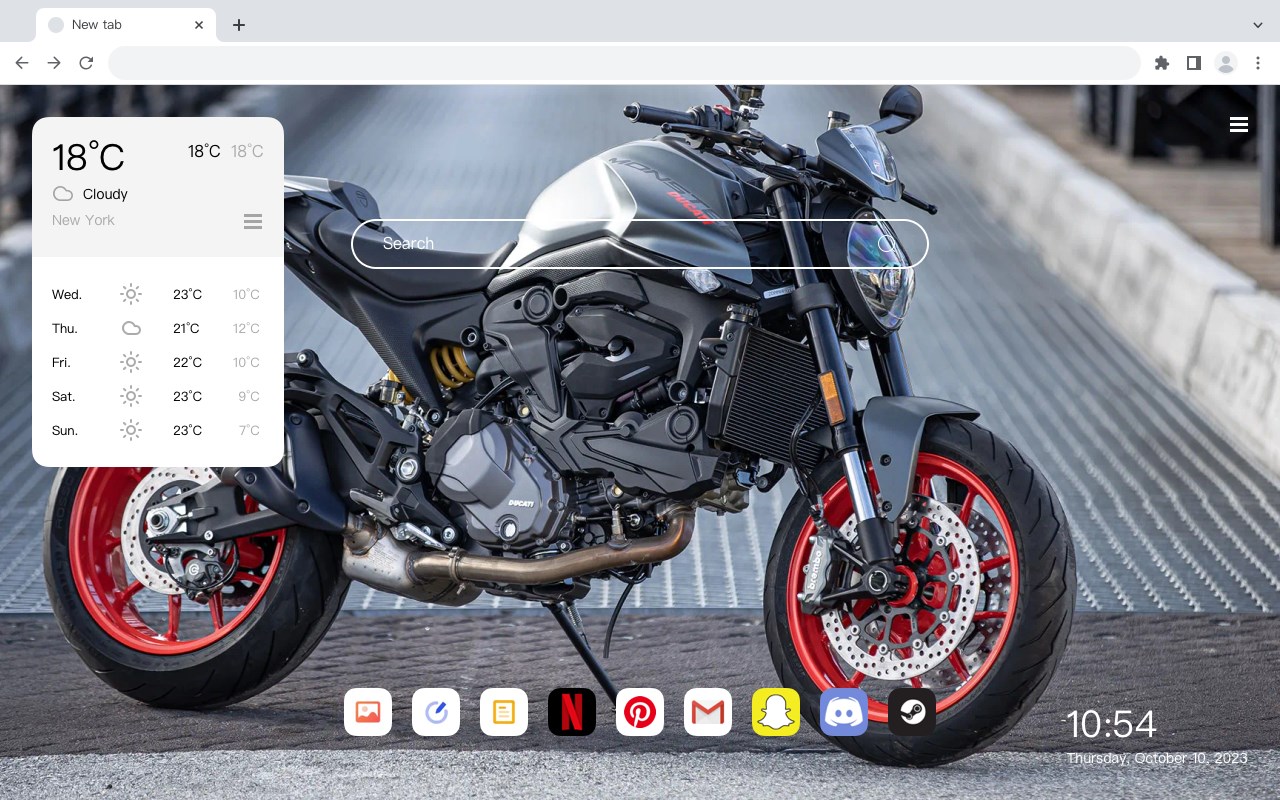
Task: Click the Thu. forecast row label
Action: pyautogui.click(x=65, y=328)
